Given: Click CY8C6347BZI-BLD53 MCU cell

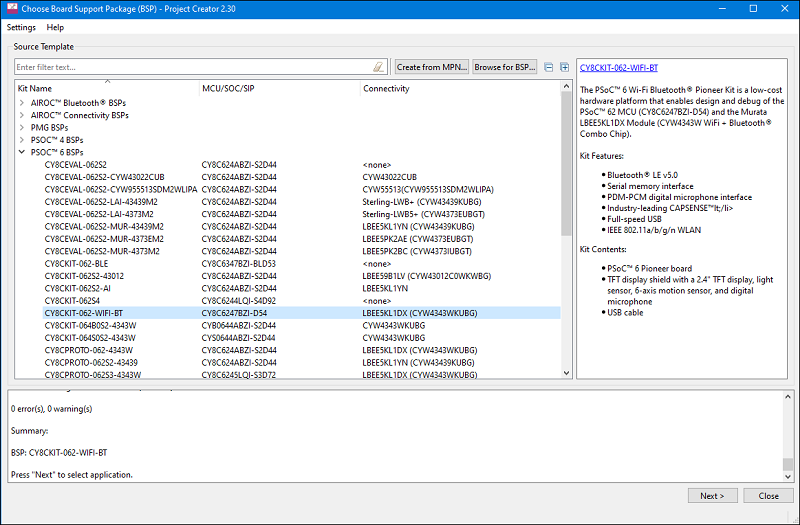Looking at the screenshot, I should [x=238, y=264].
